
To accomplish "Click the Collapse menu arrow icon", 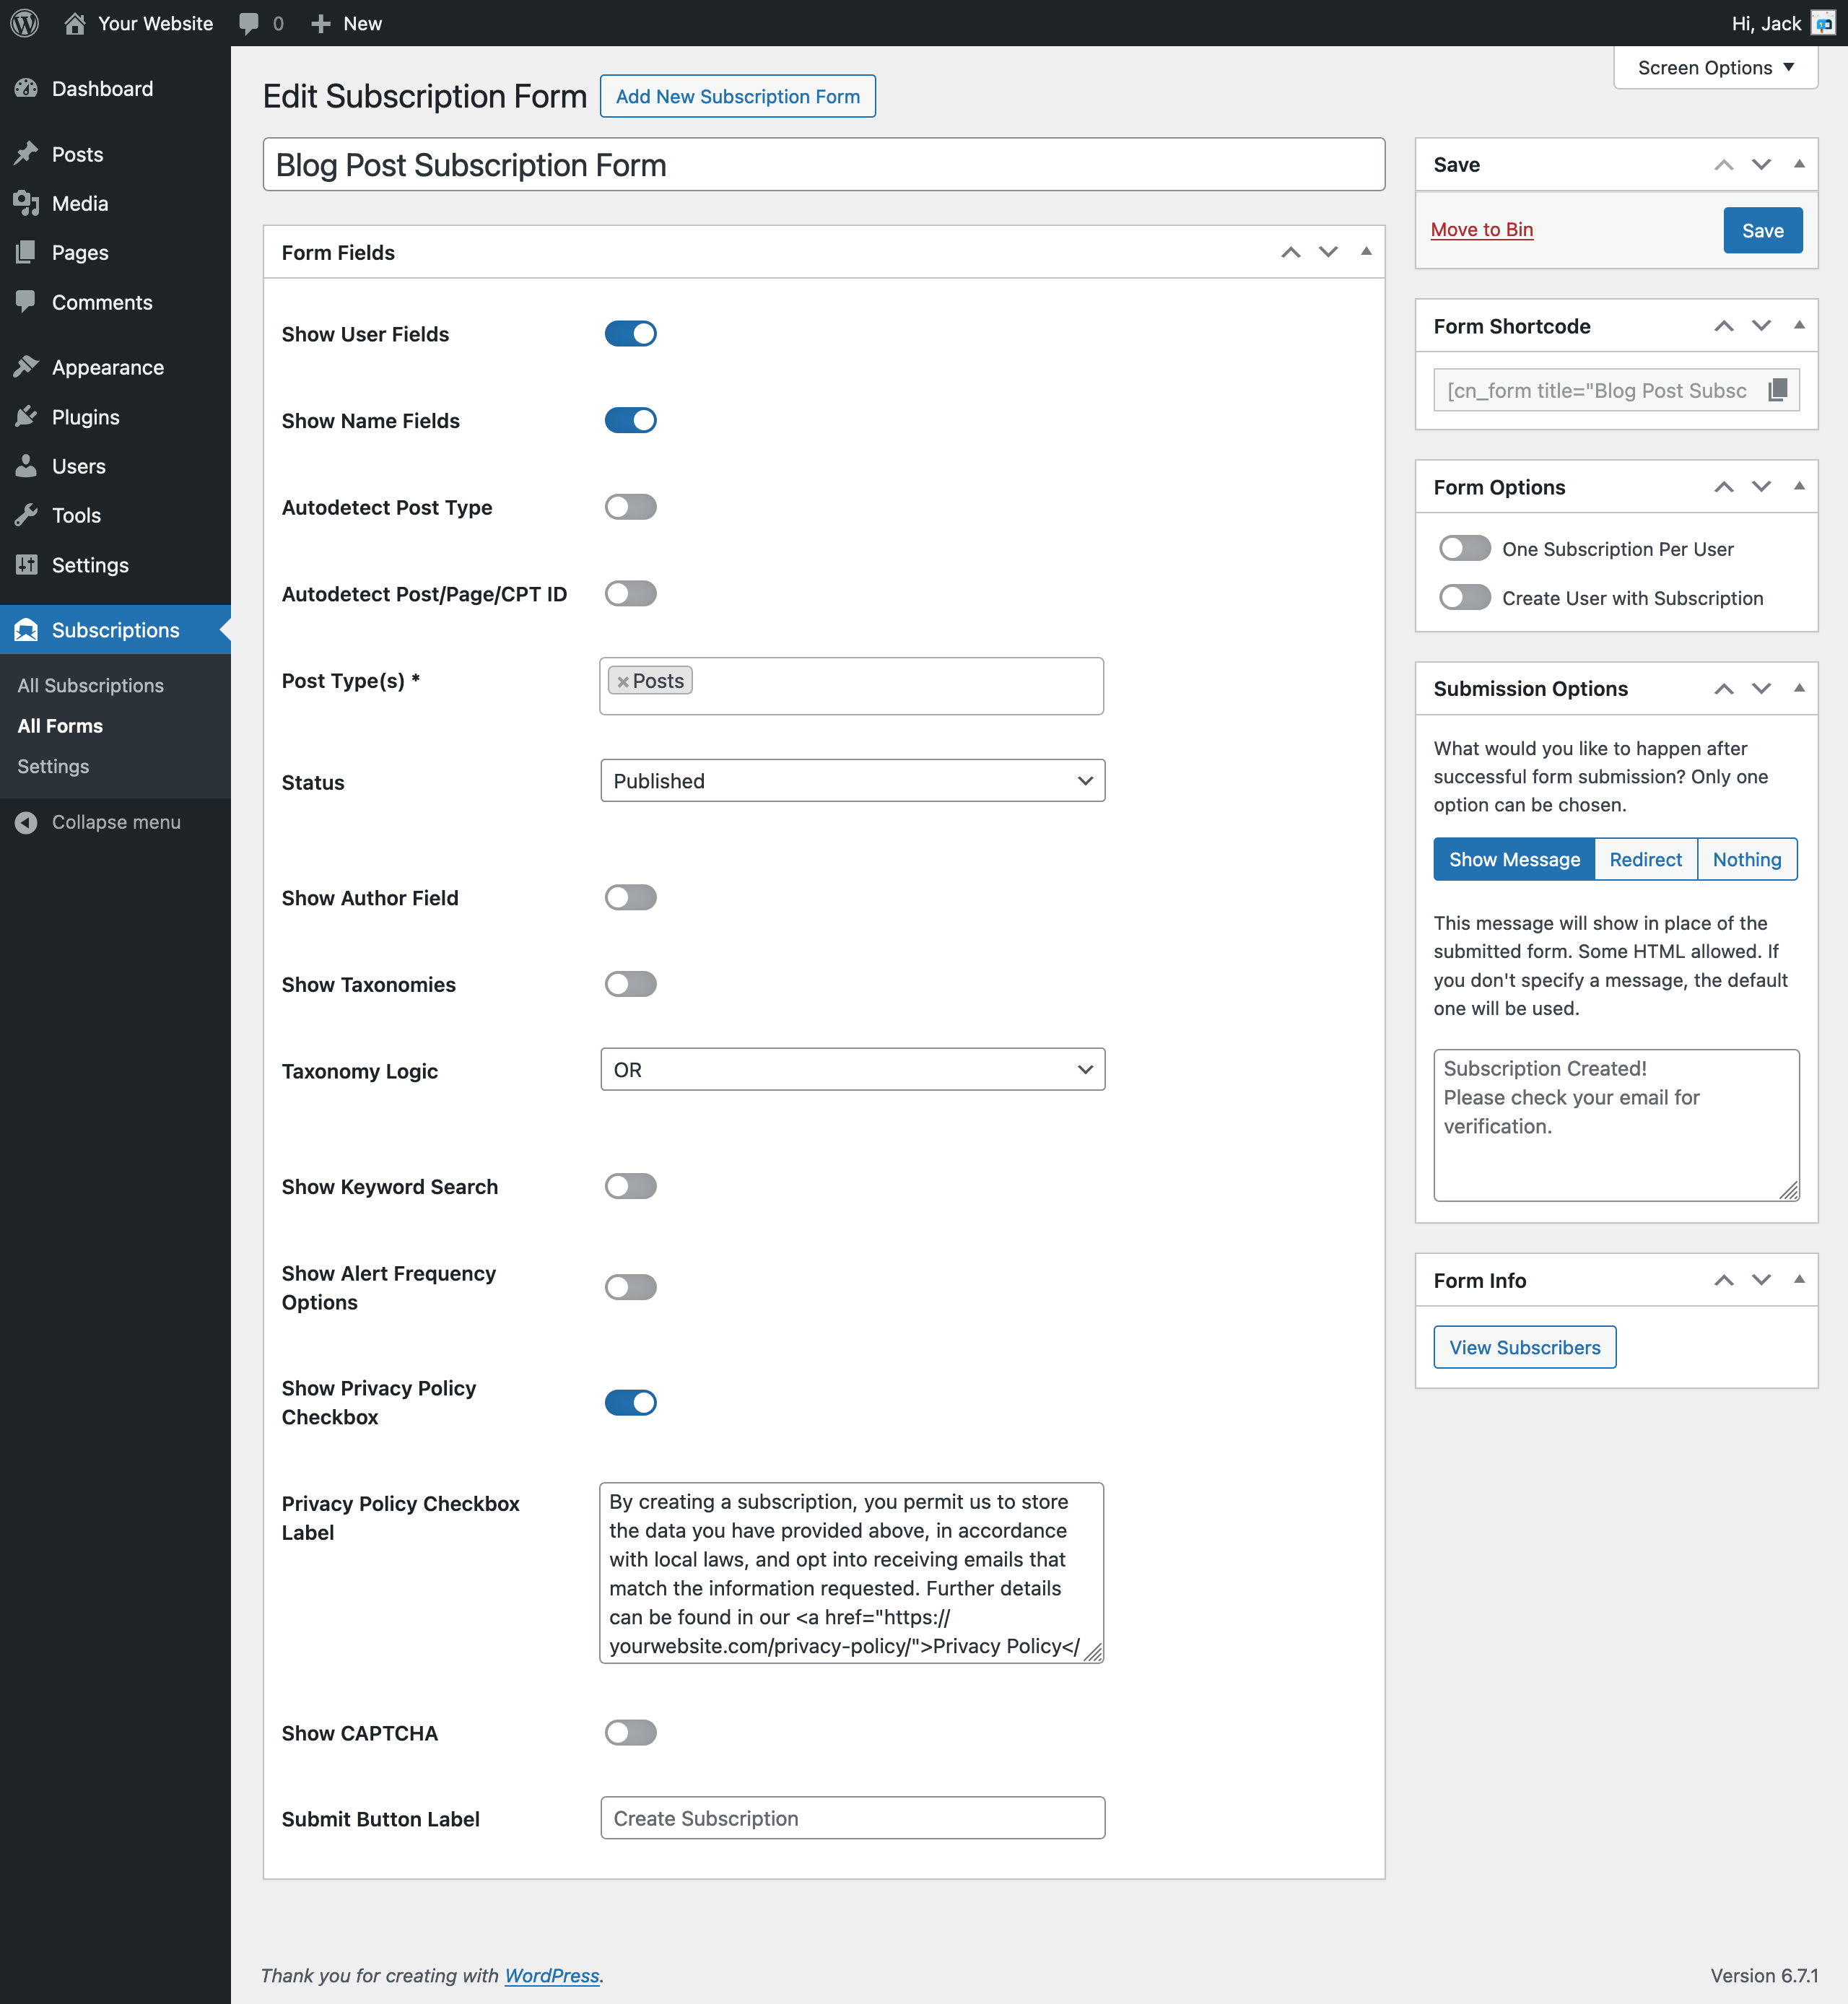I will coord(26,822).
